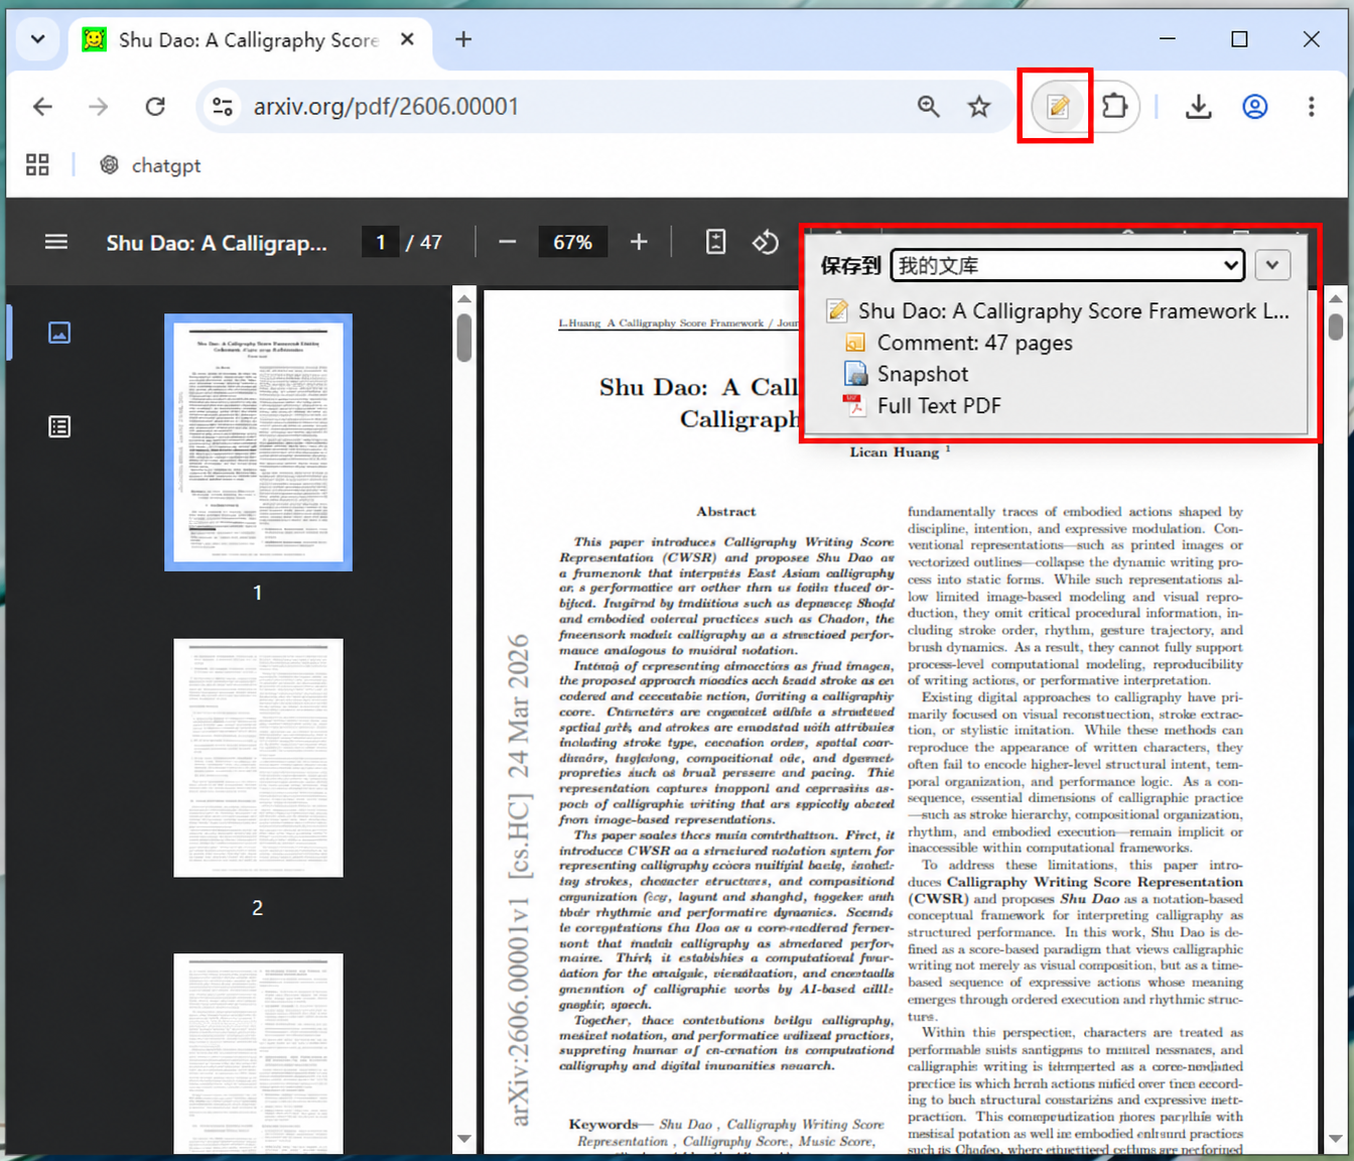The image size is (1354, 1161).
Task: Open the 我的文库 save-to dropdown
Action: tap(1068, 265)
